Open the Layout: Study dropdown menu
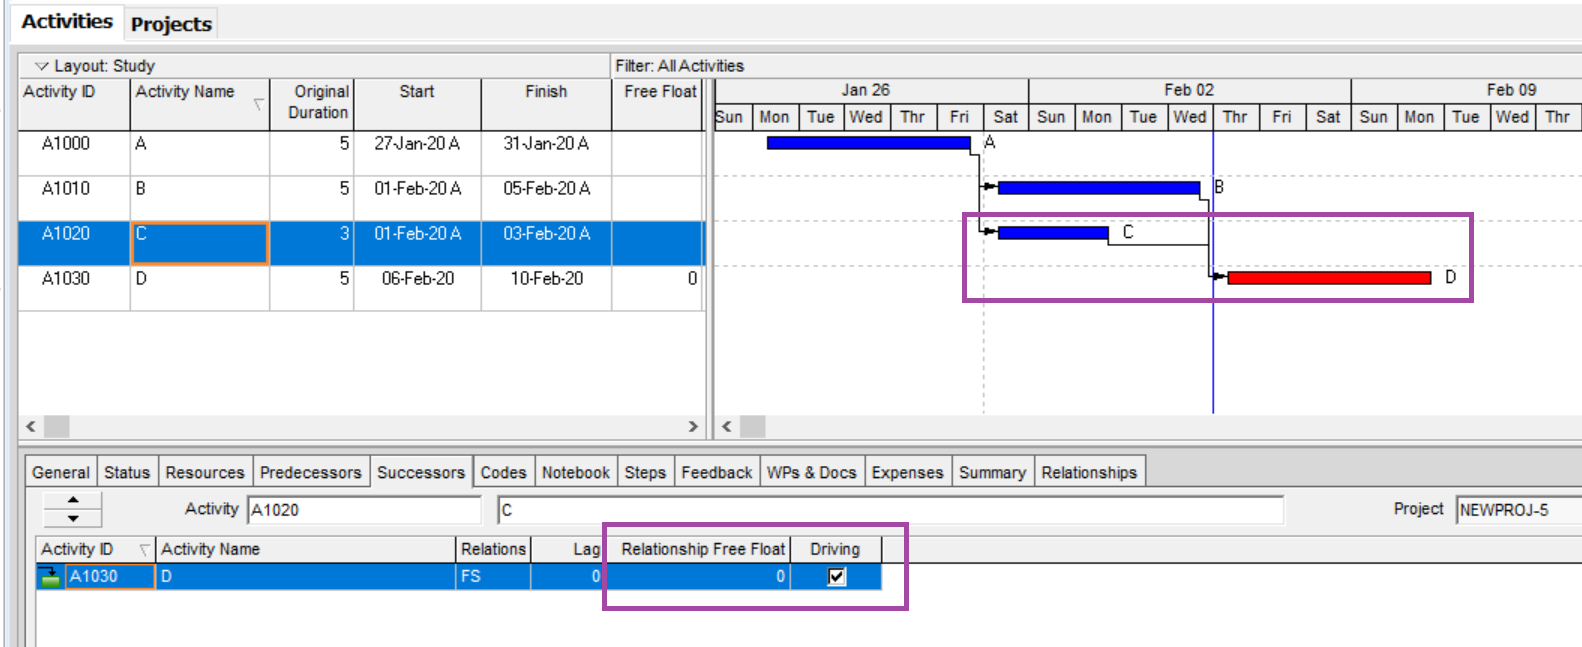This screenshot has height=647, width=1582. [42, 66]
